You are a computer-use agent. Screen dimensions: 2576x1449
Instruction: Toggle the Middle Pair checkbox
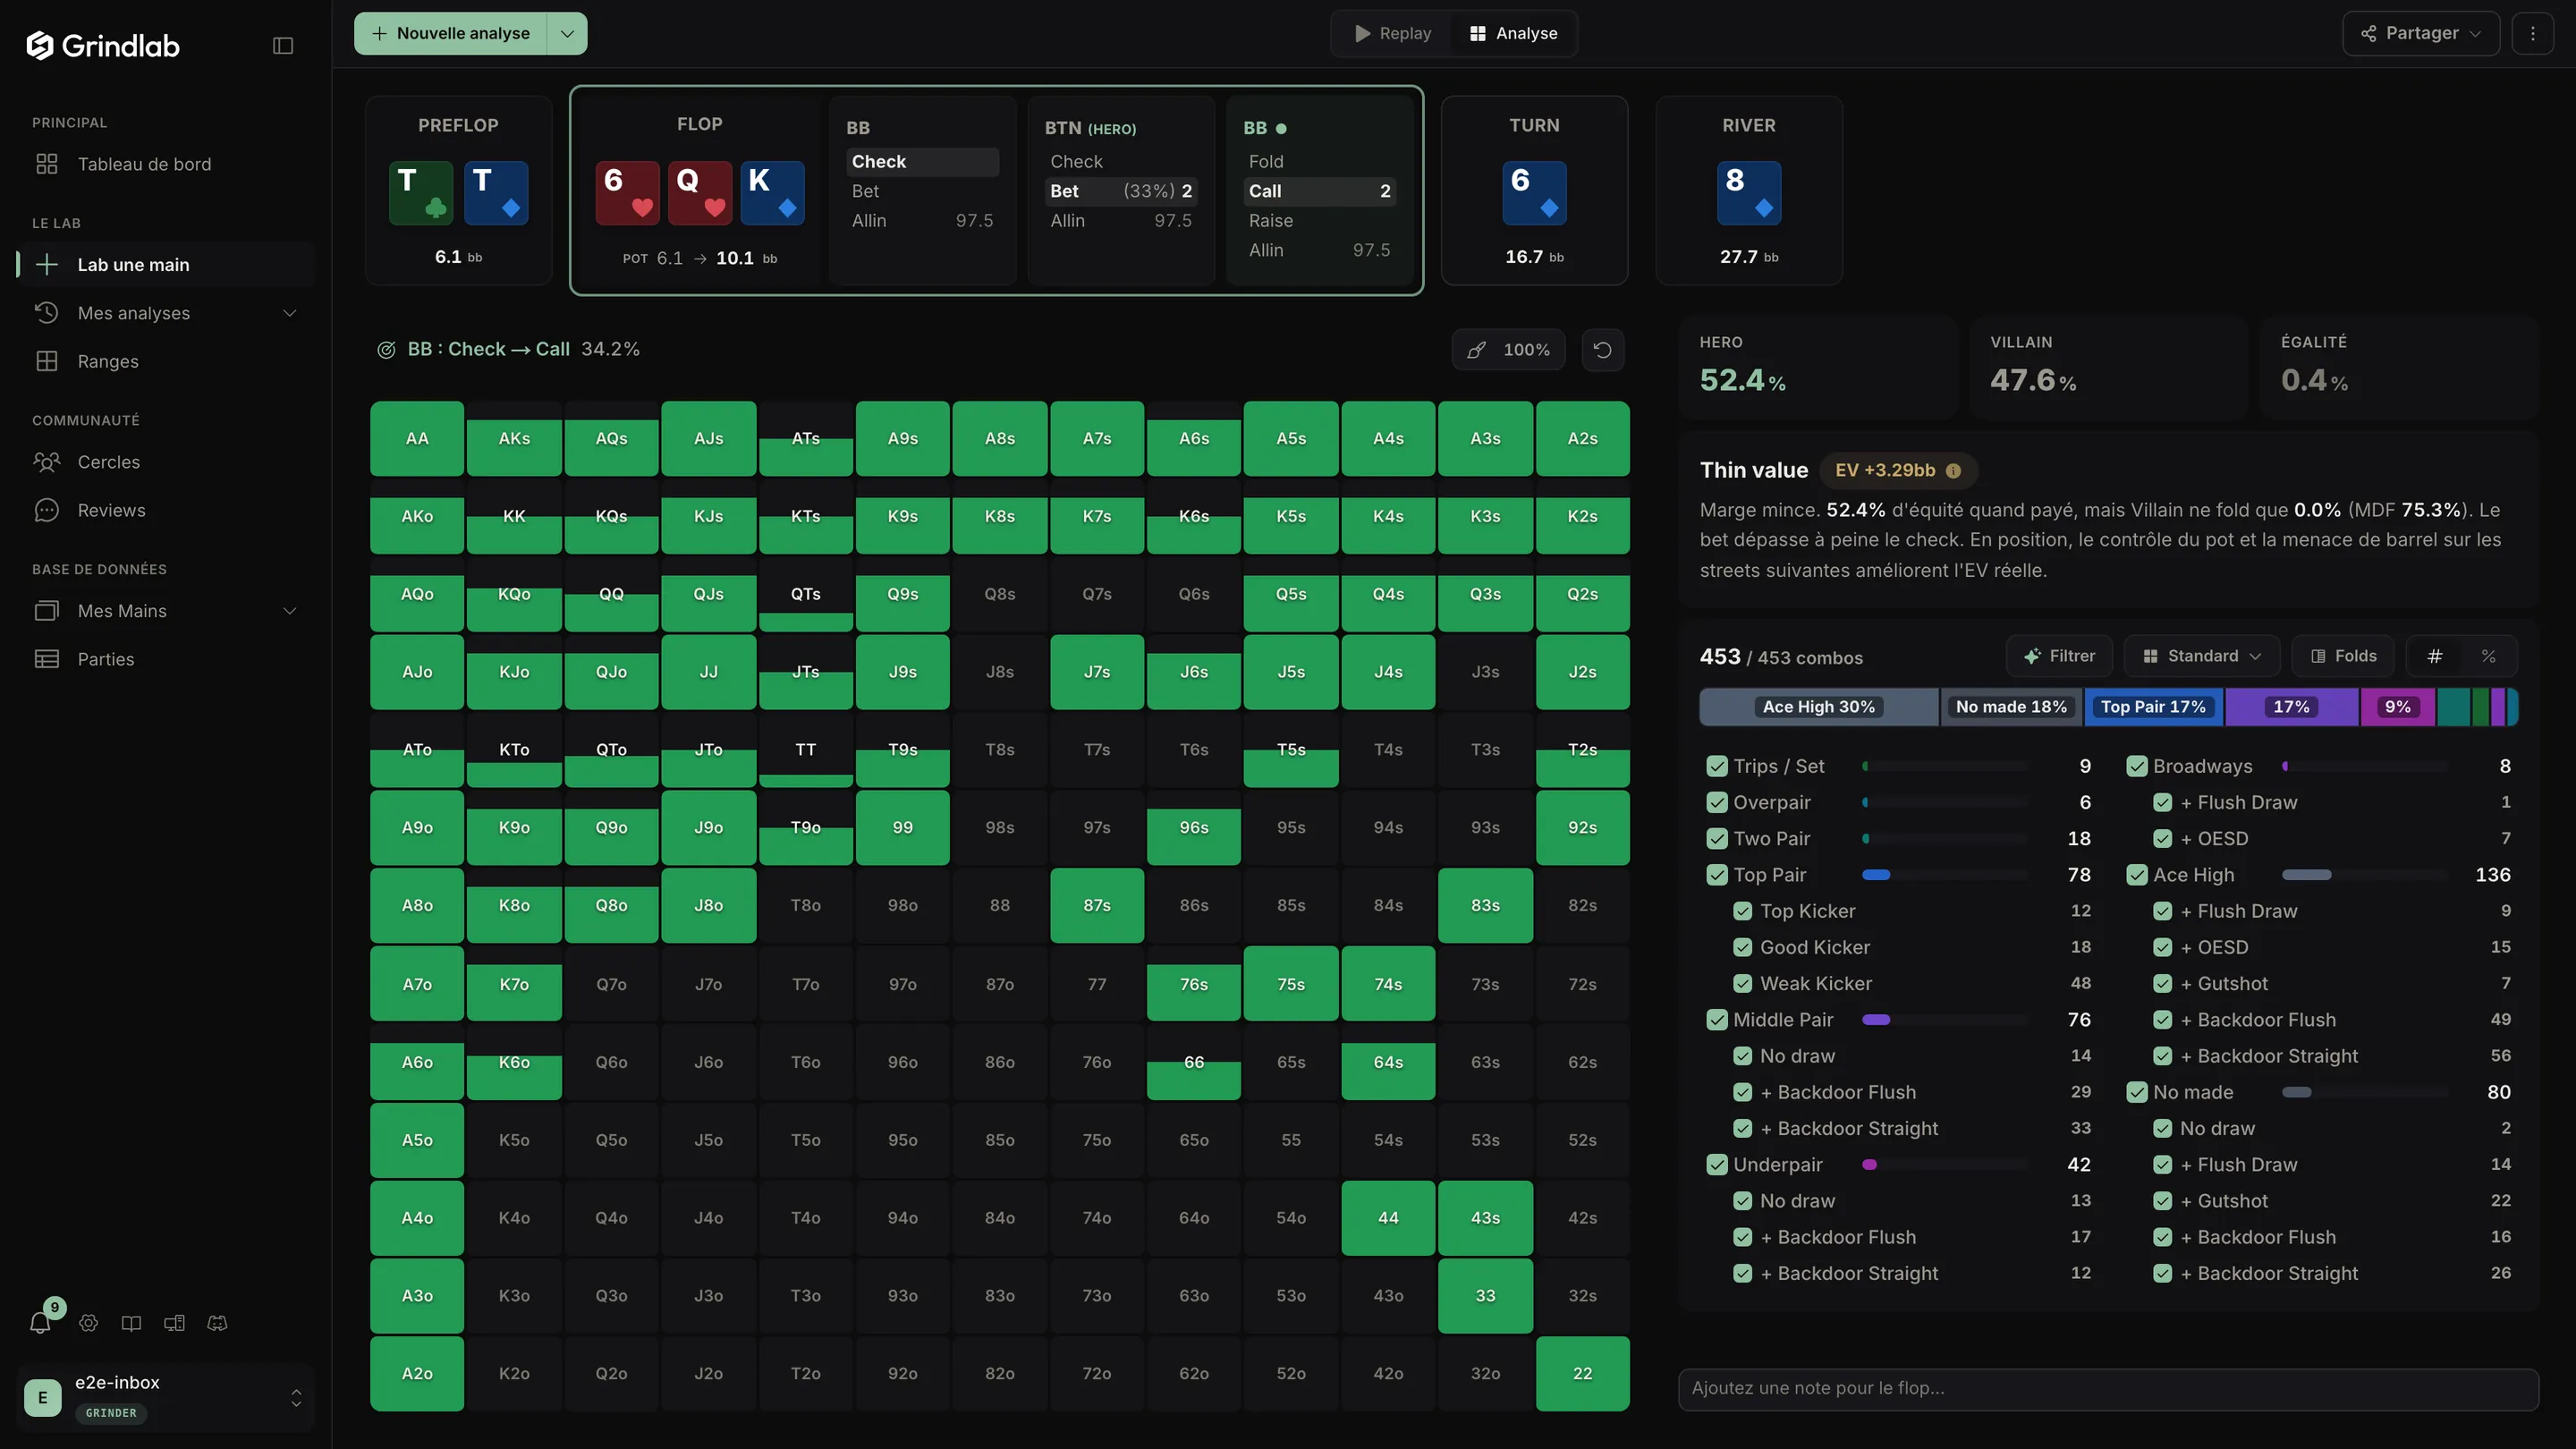[1717, 1019]
